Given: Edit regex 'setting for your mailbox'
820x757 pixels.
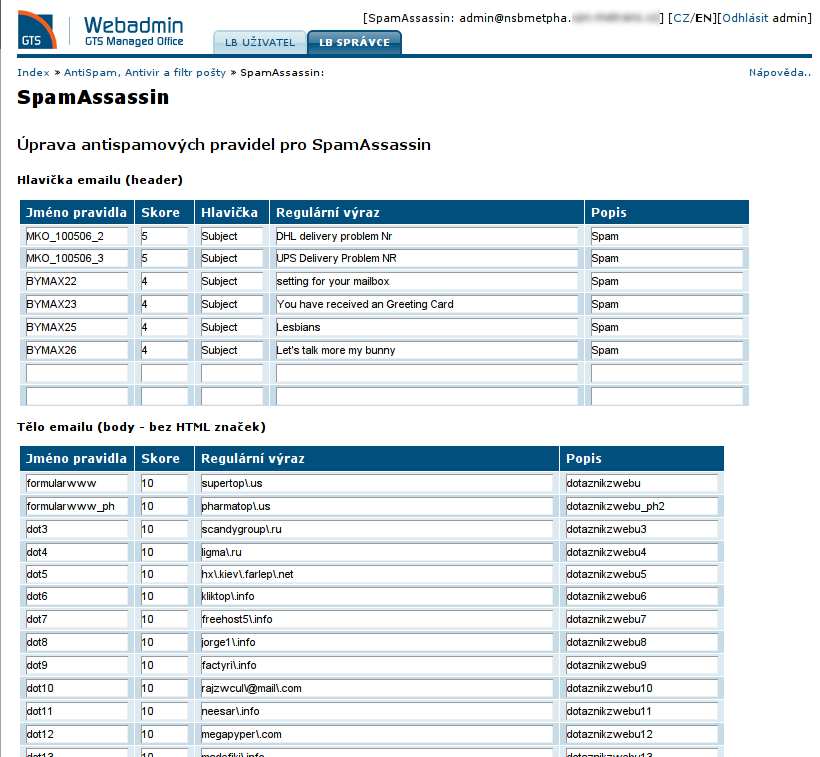Looking at the screenshot, I should click(427, 281).
